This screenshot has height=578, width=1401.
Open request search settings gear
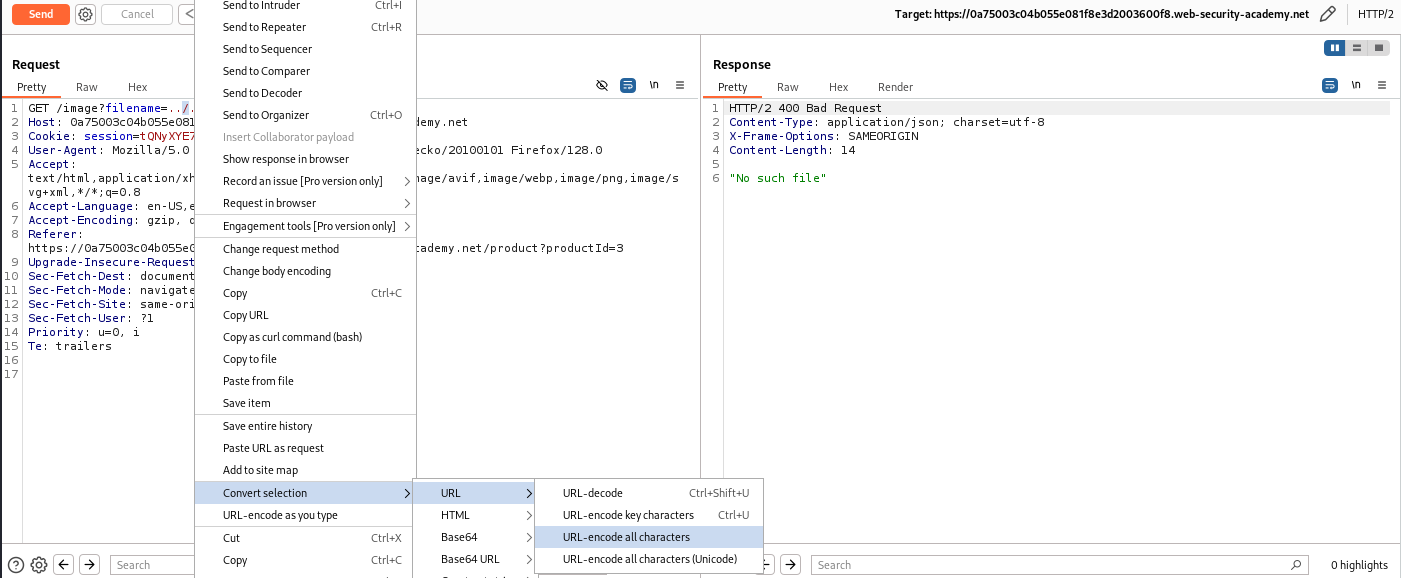pos(39,565)
